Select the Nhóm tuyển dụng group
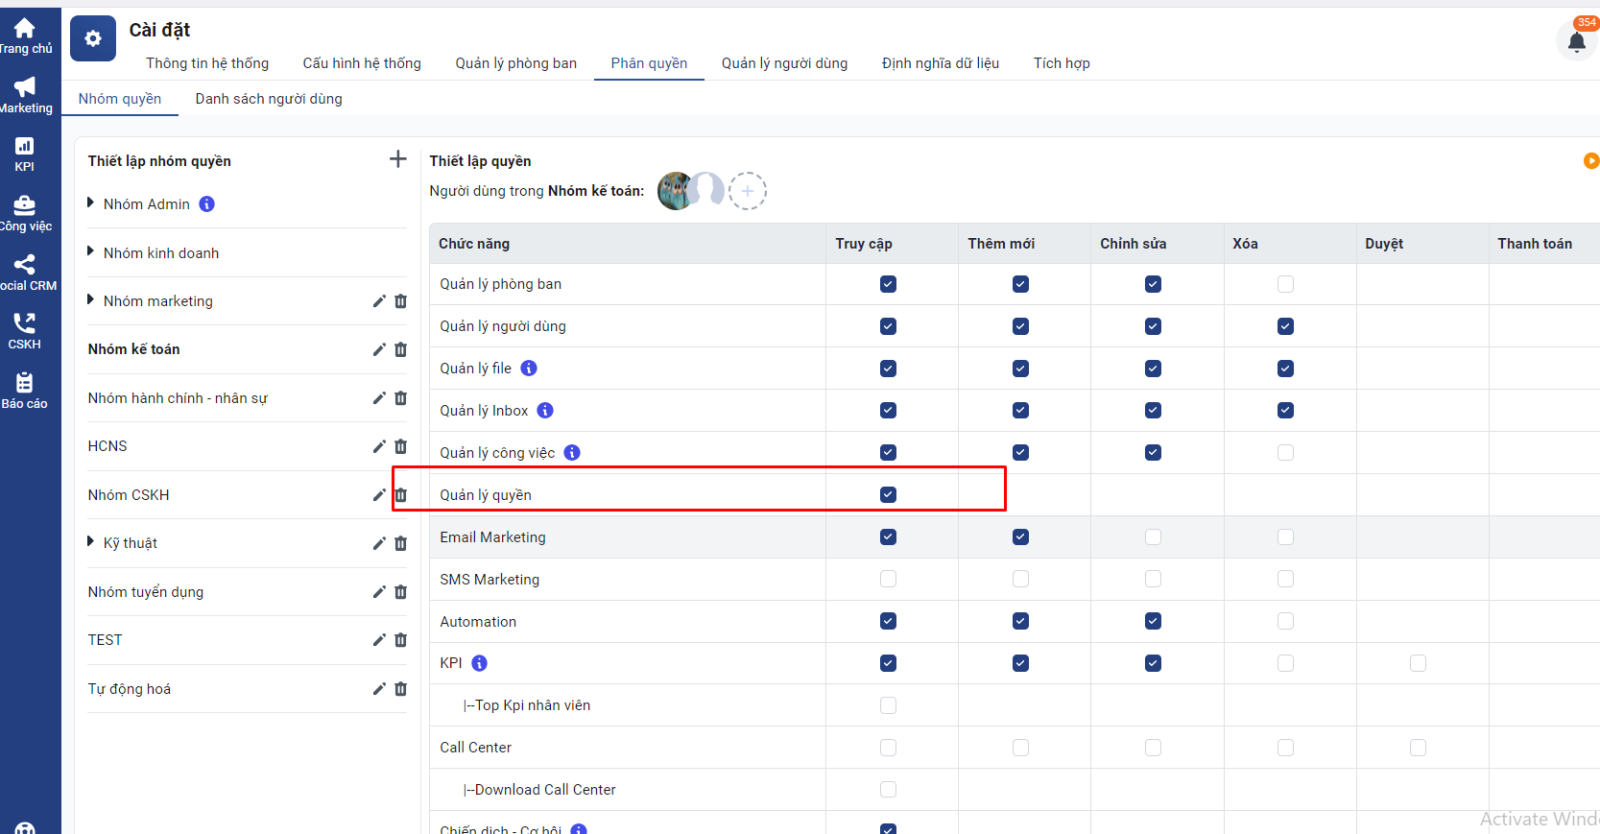The image size is (1600, 834). [x=146, y=592]
